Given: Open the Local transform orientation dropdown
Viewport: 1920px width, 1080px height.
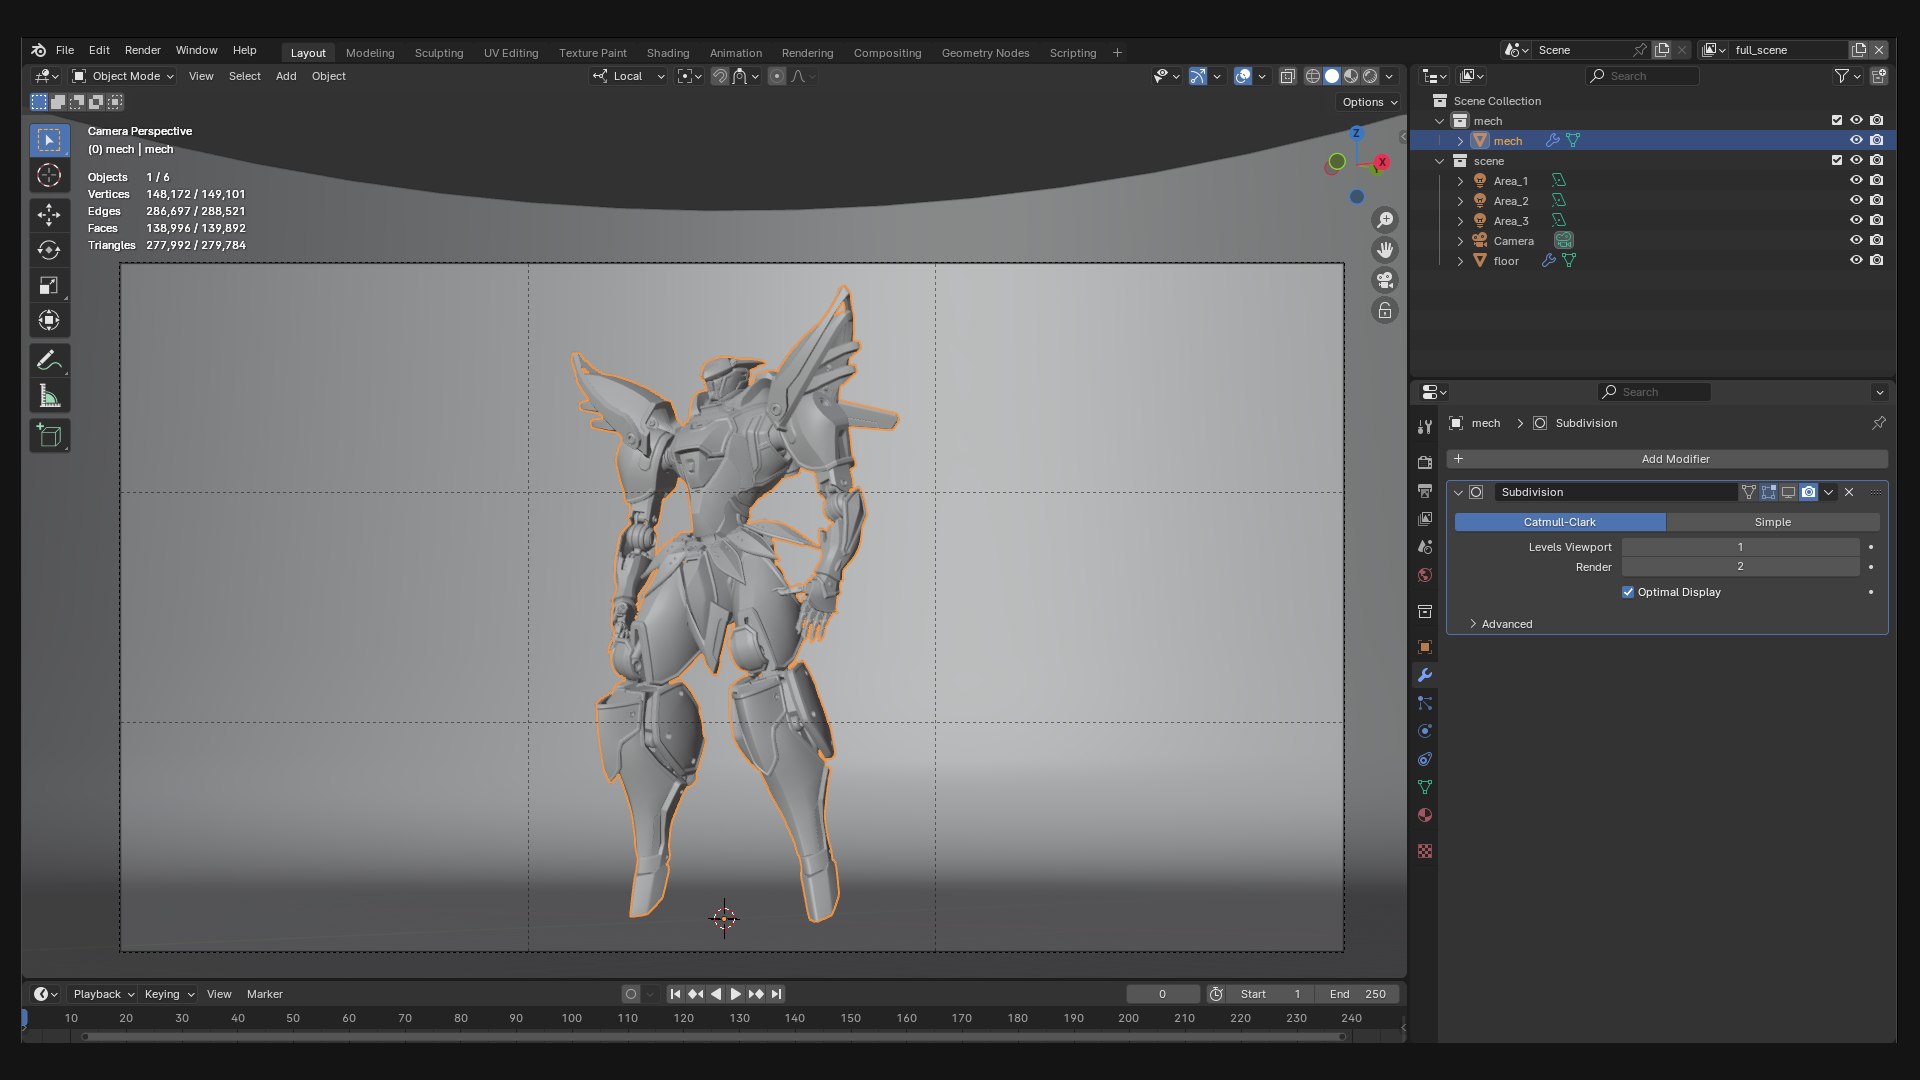Looking at the screenshot, I should [x=629, y=76].
